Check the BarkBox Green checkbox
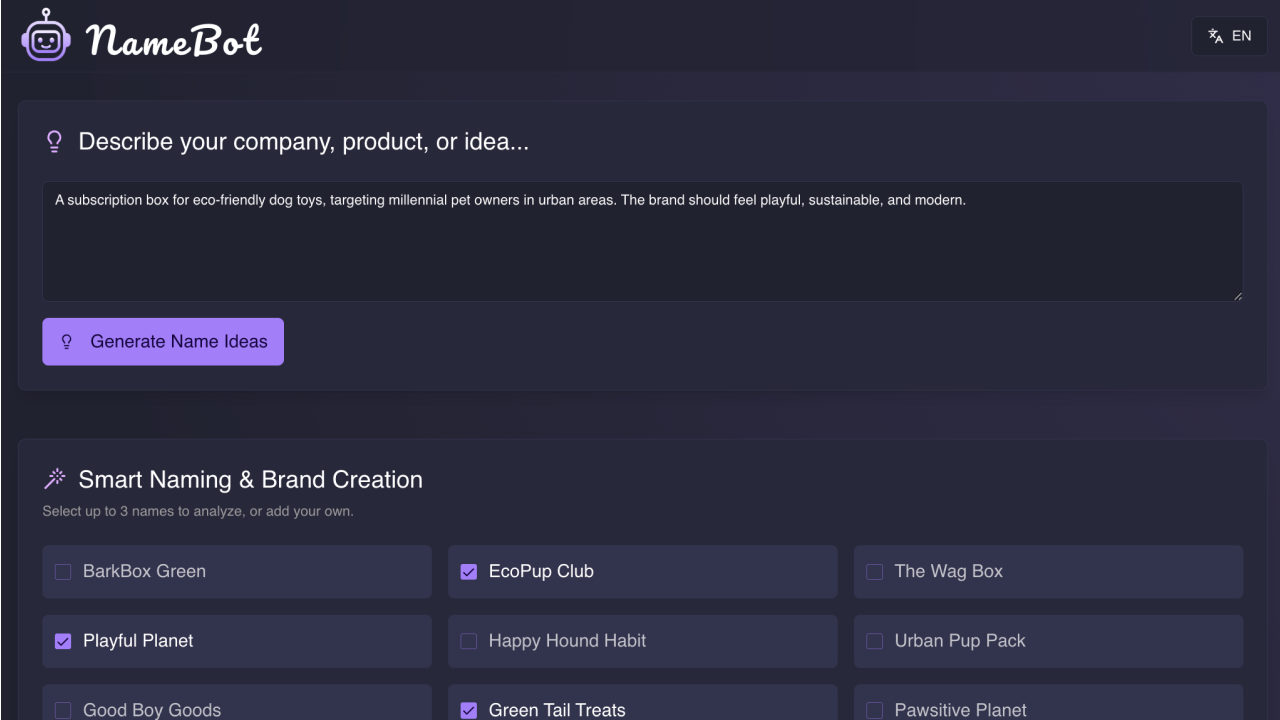 pyautogui.click(x=63, y=572)
